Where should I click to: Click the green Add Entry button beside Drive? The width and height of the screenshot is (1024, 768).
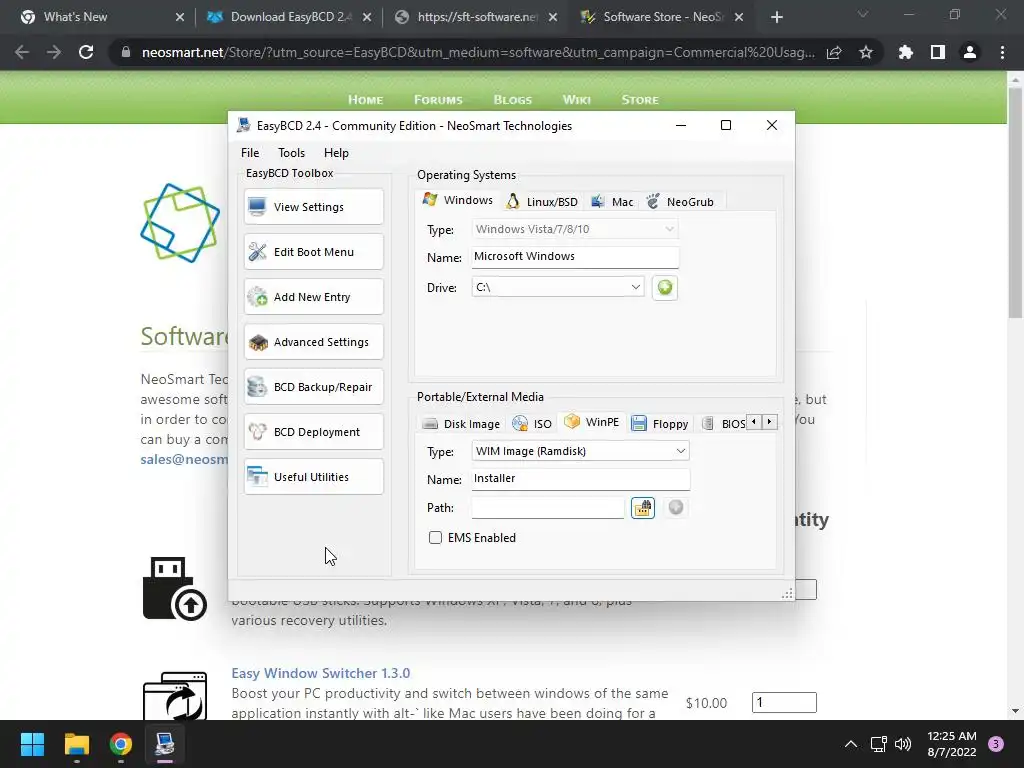(665, 287)
